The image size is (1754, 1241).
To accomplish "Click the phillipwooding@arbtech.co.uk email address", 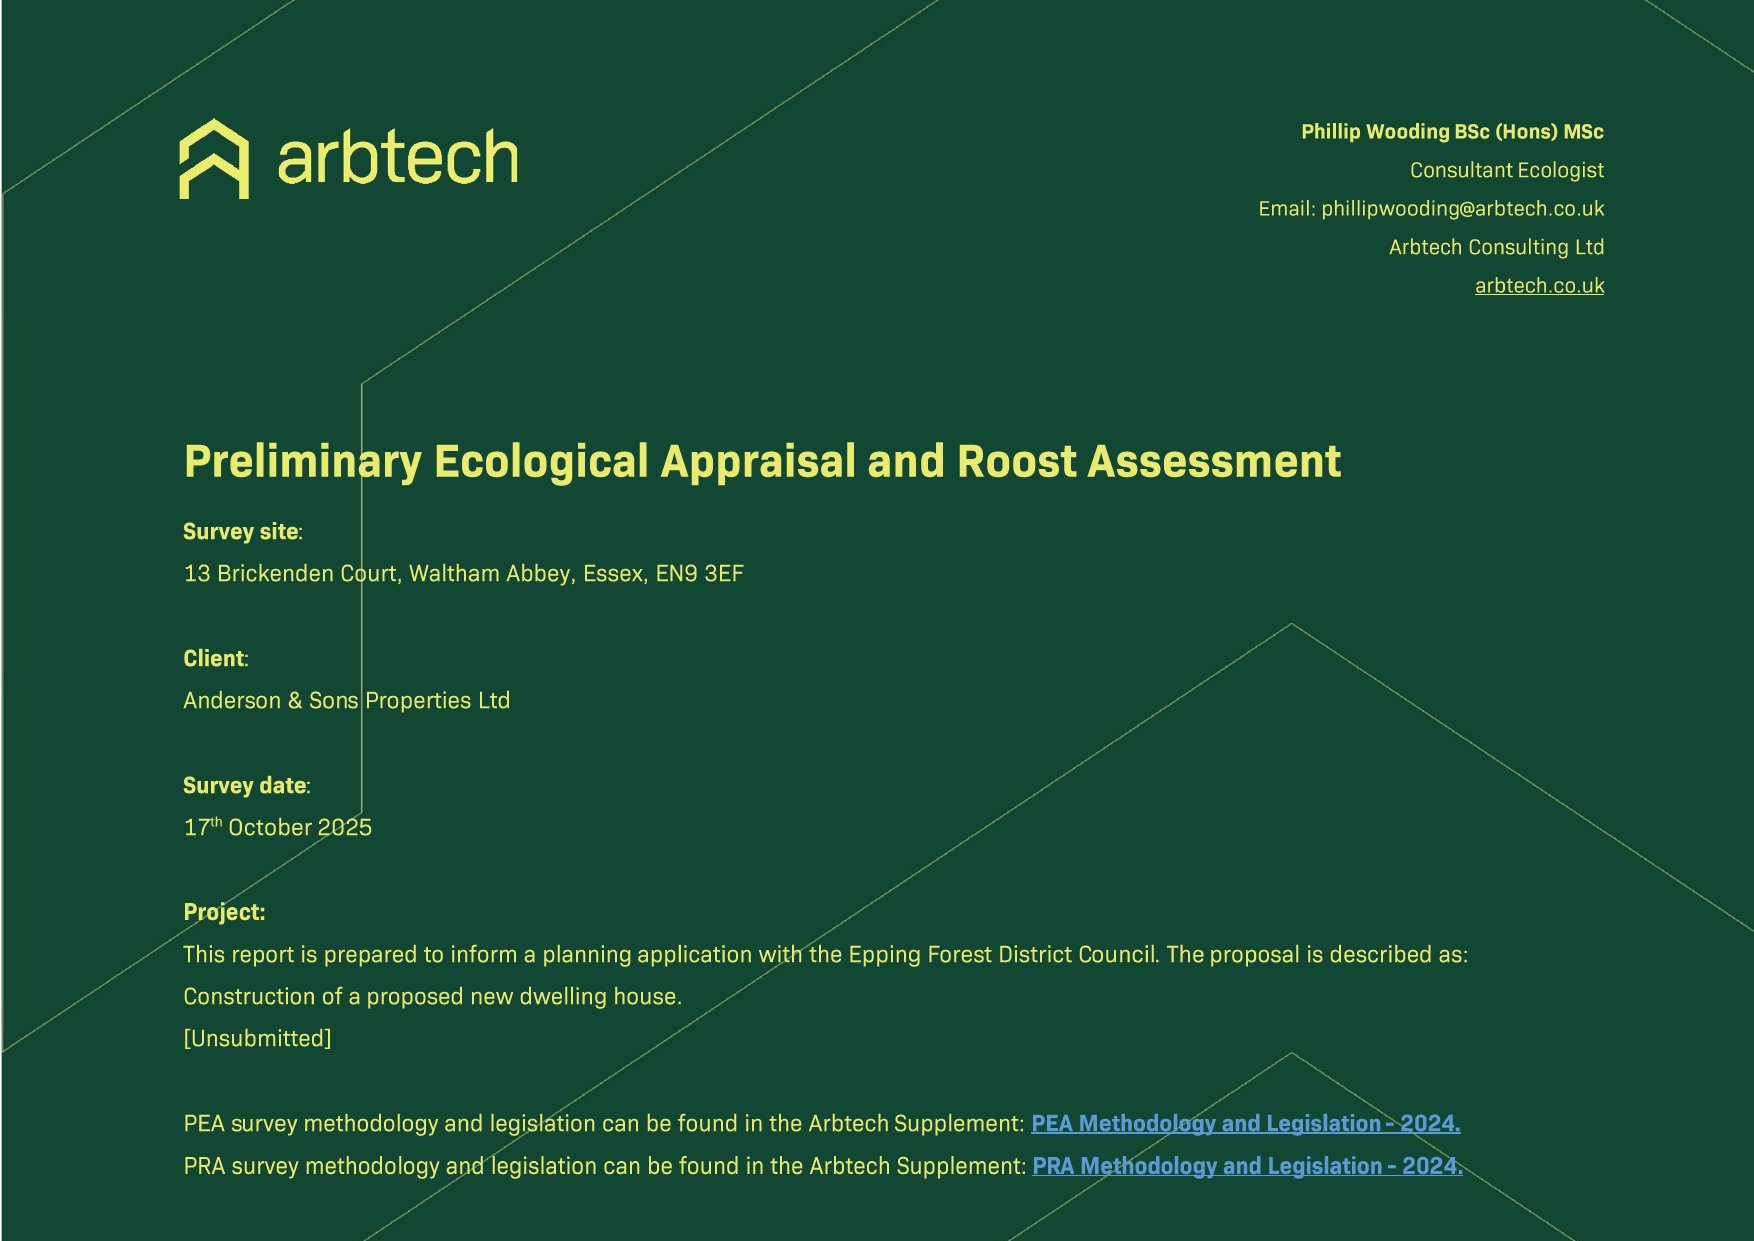I will pyautogui.click(x=1462, y=209).
